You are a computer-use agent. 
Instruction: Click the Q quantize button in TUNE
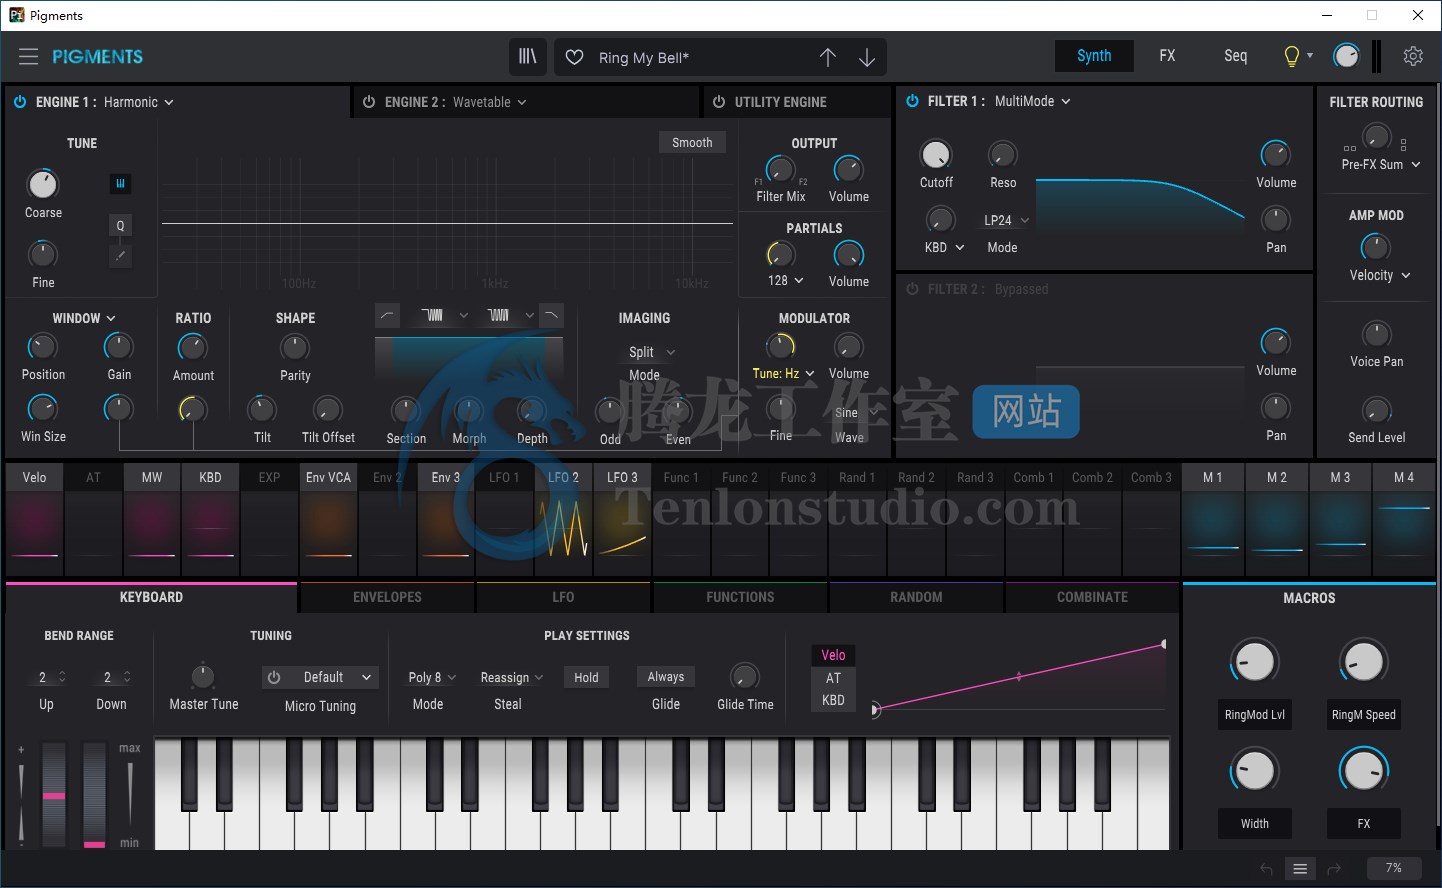point(120,225)
